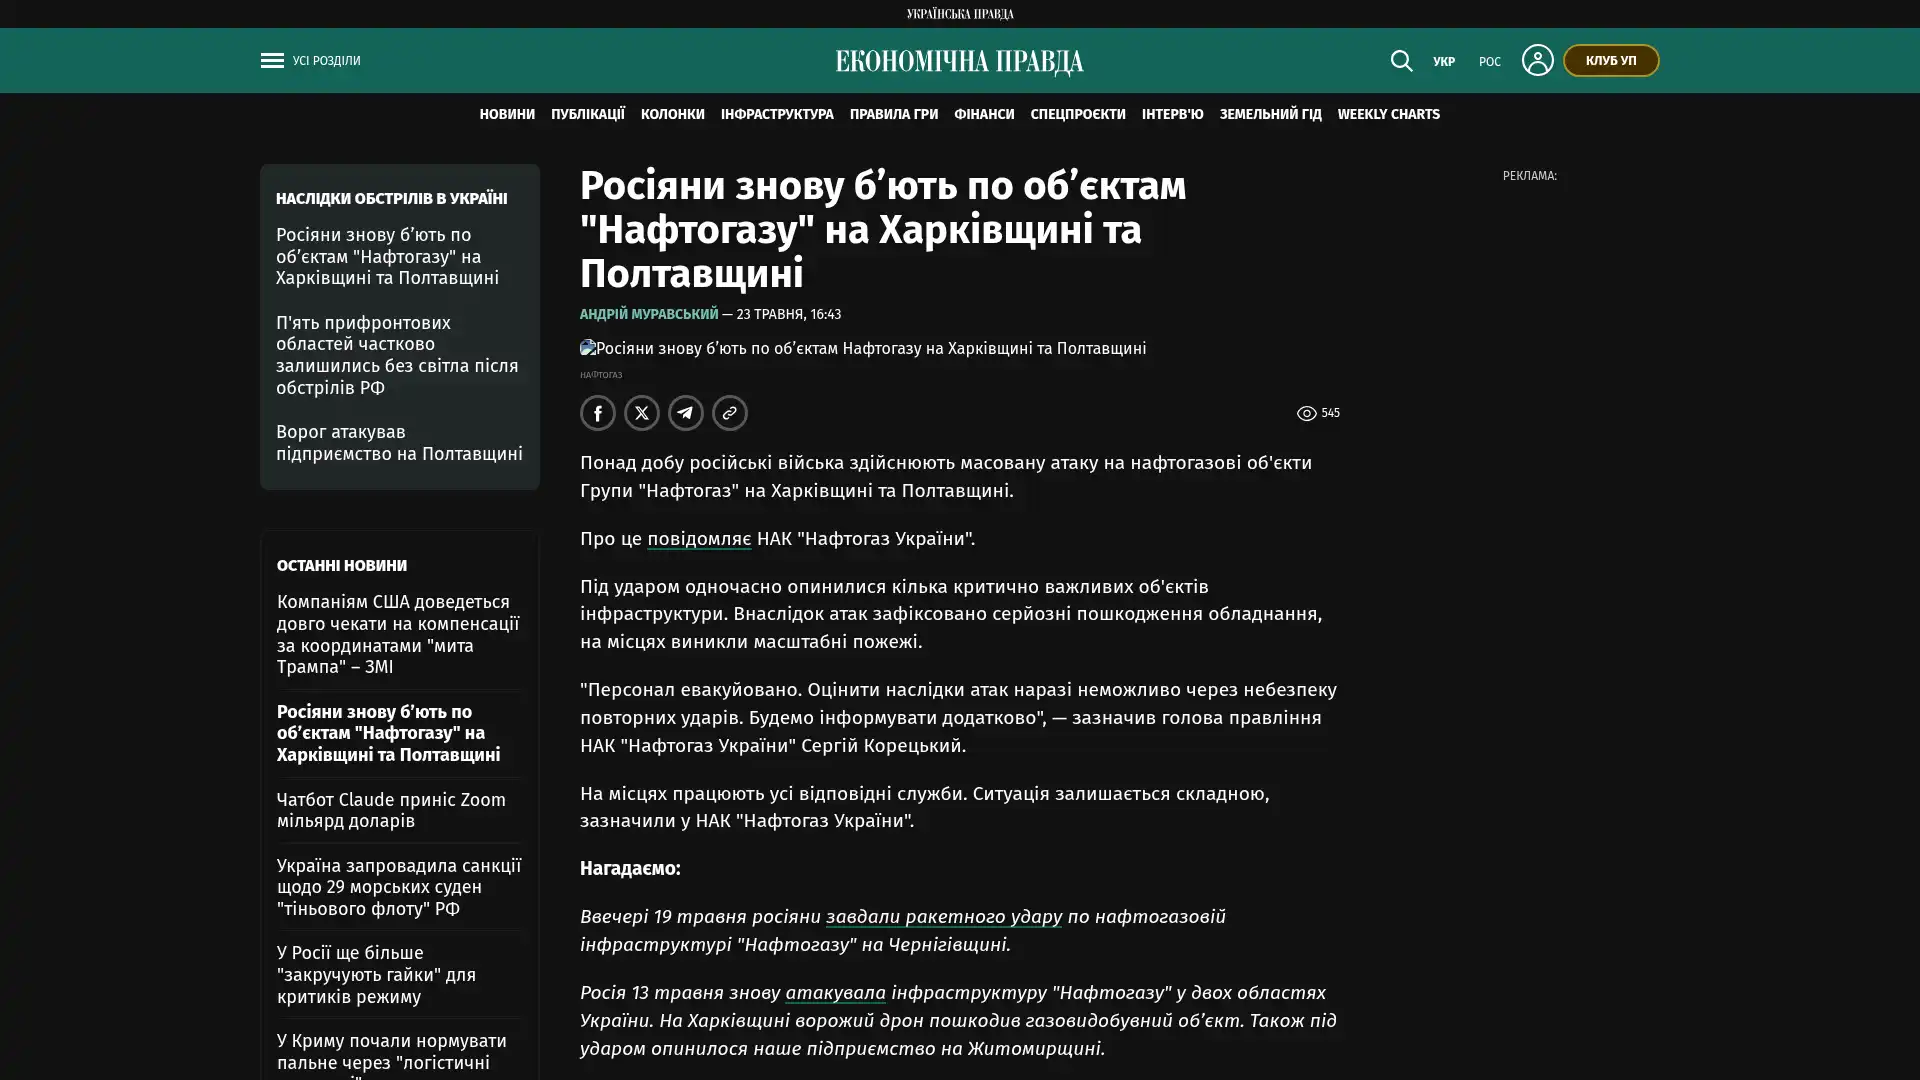This screenshot has width=1920, height=1080.
Task: Switch site language to УКР
Action: click(1444, 62)
